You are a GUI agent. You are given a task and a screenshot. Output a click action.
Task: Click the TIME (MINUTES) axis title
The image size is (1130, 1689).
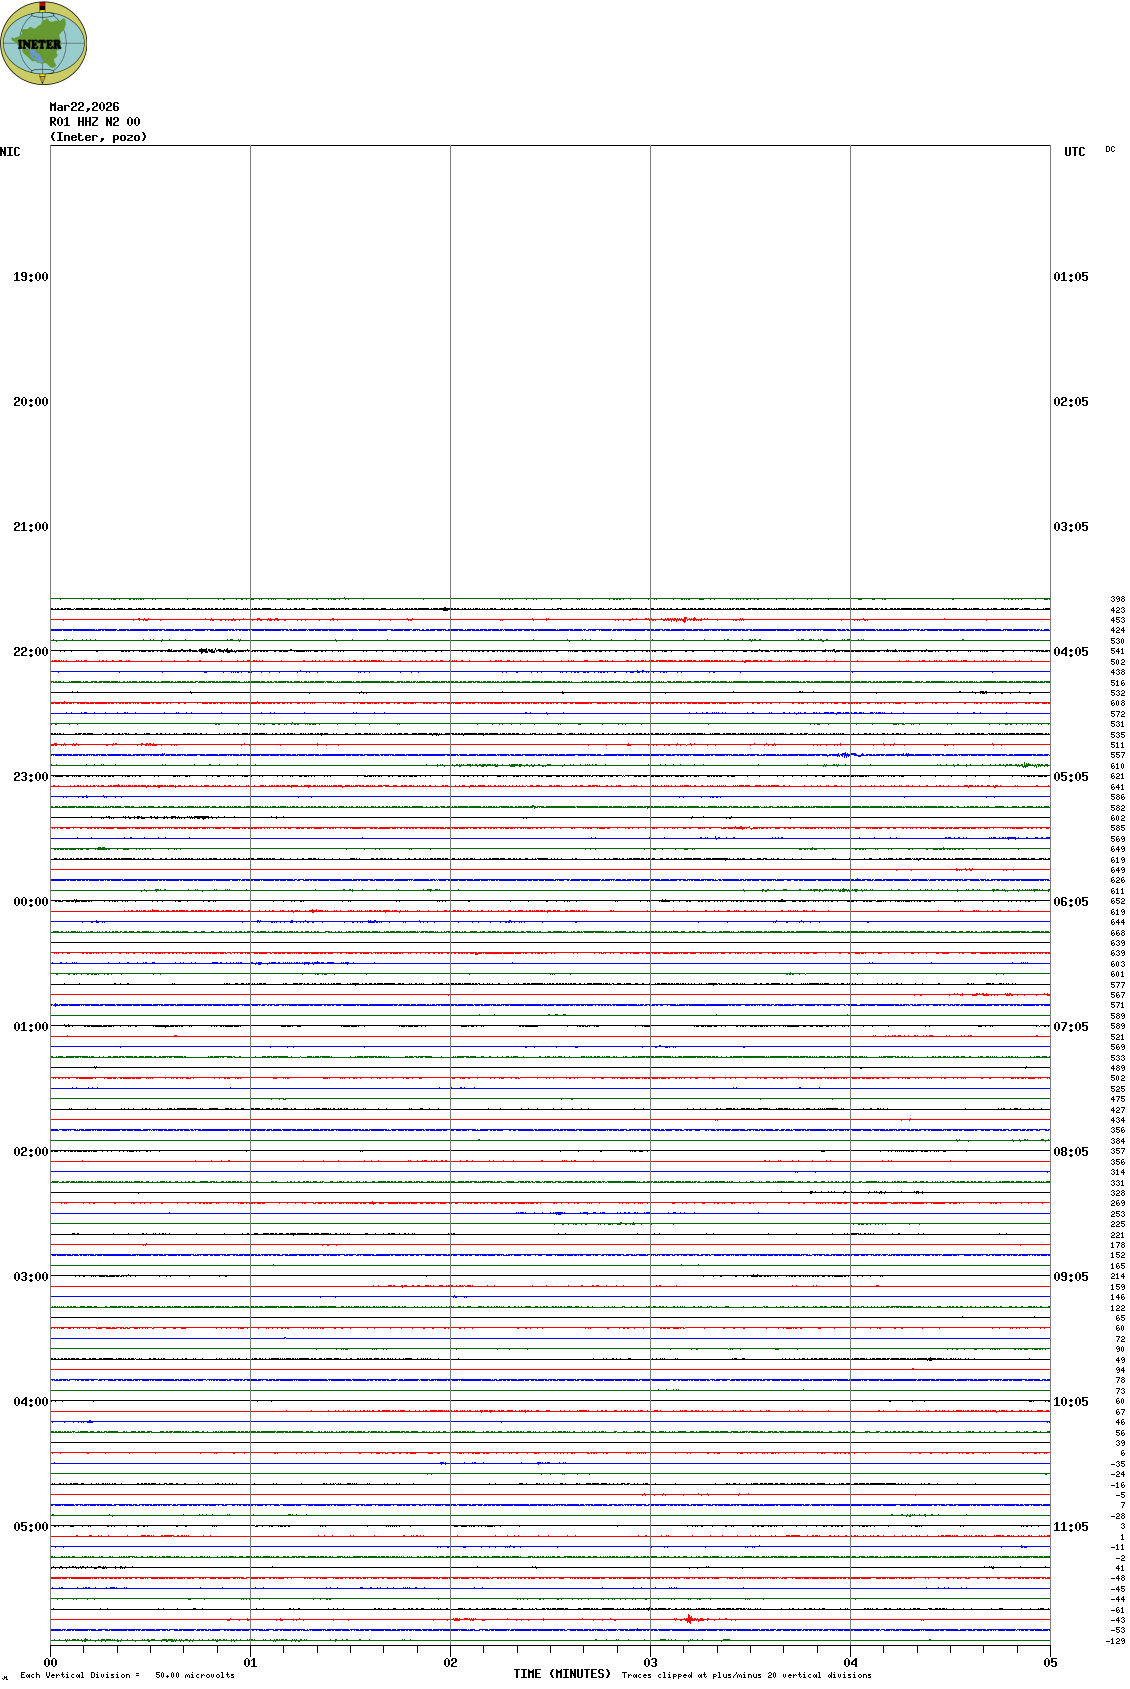point(562,1674)
